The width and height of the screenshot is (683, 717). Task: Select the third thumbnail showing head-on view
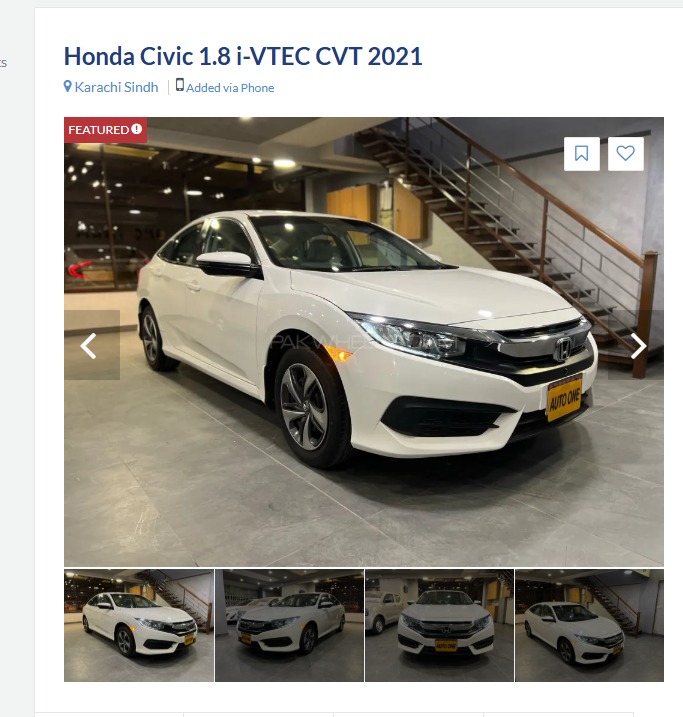coord(439,625)
